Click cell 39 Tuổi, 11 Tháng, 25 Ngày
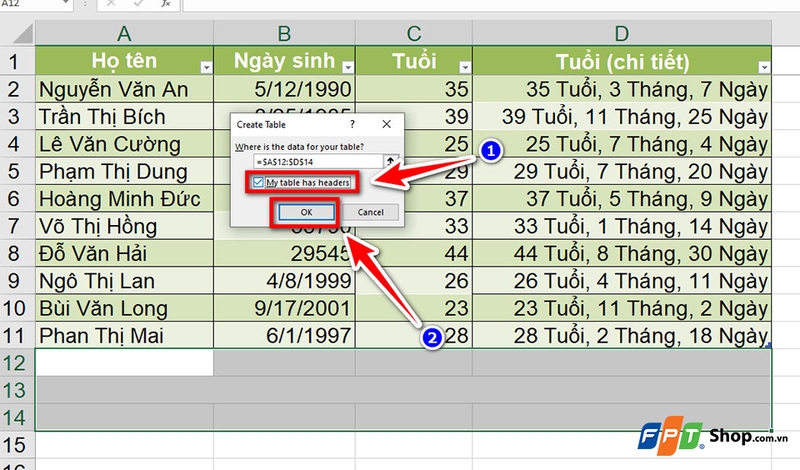Viewport: 800px width, 470px height. (x=622, y=117)
